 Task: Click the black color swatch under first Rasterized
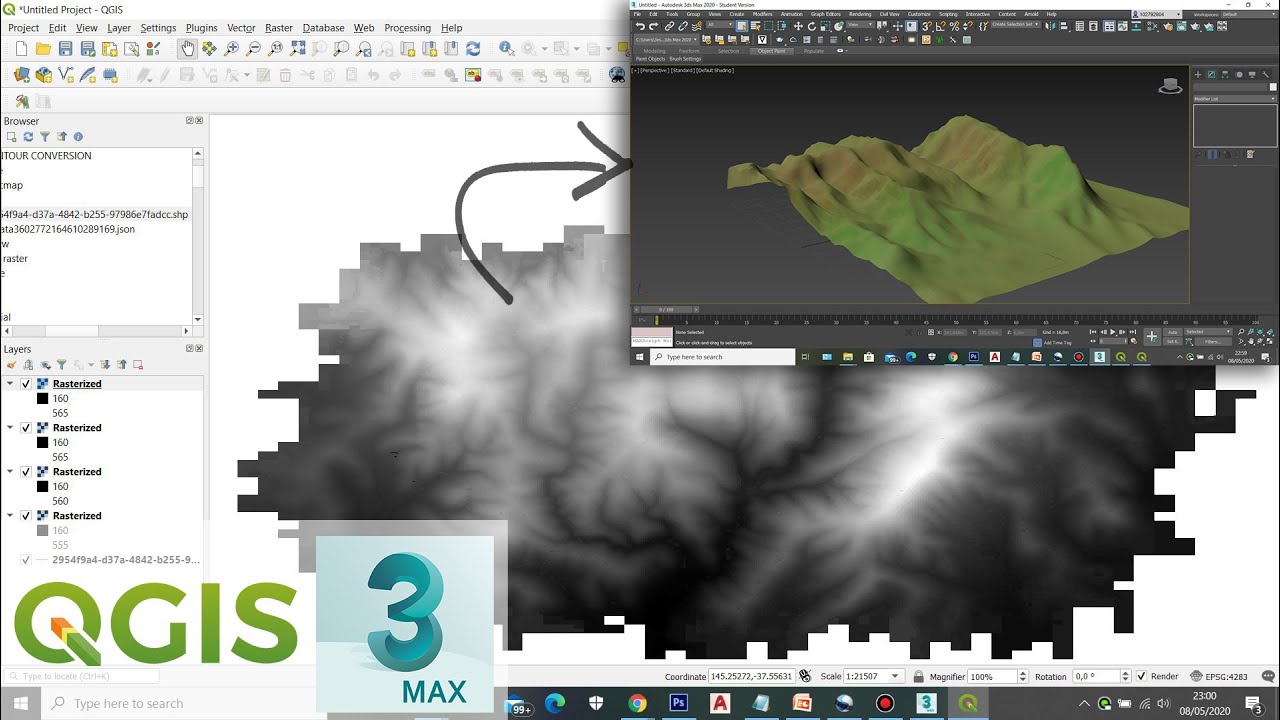coord(43,399)
